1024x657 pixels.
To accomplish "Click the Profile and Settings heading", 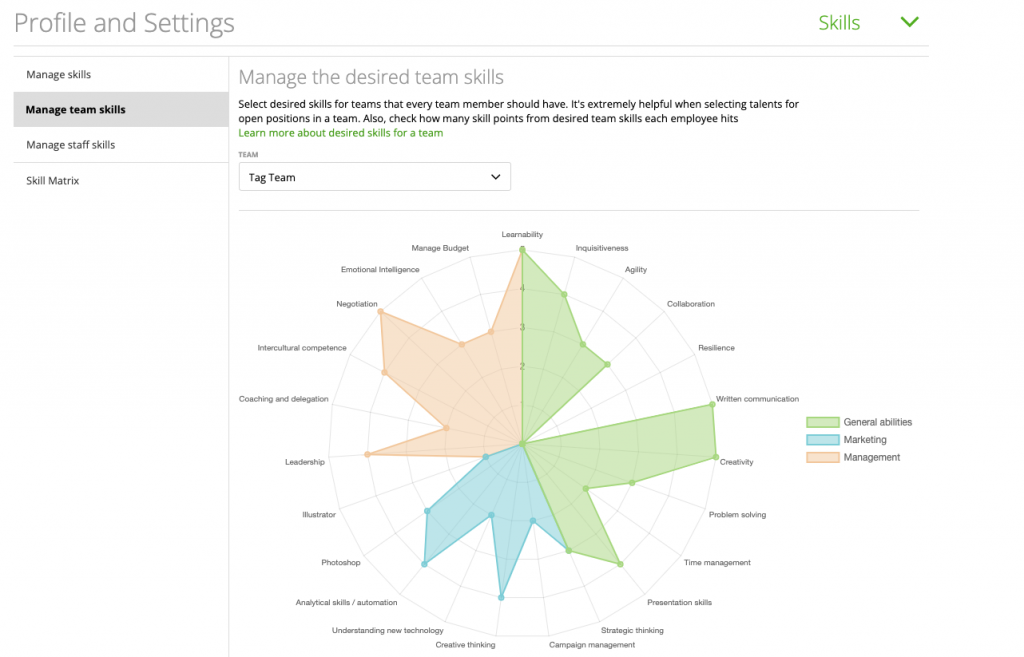I will (x=124, y=22).
